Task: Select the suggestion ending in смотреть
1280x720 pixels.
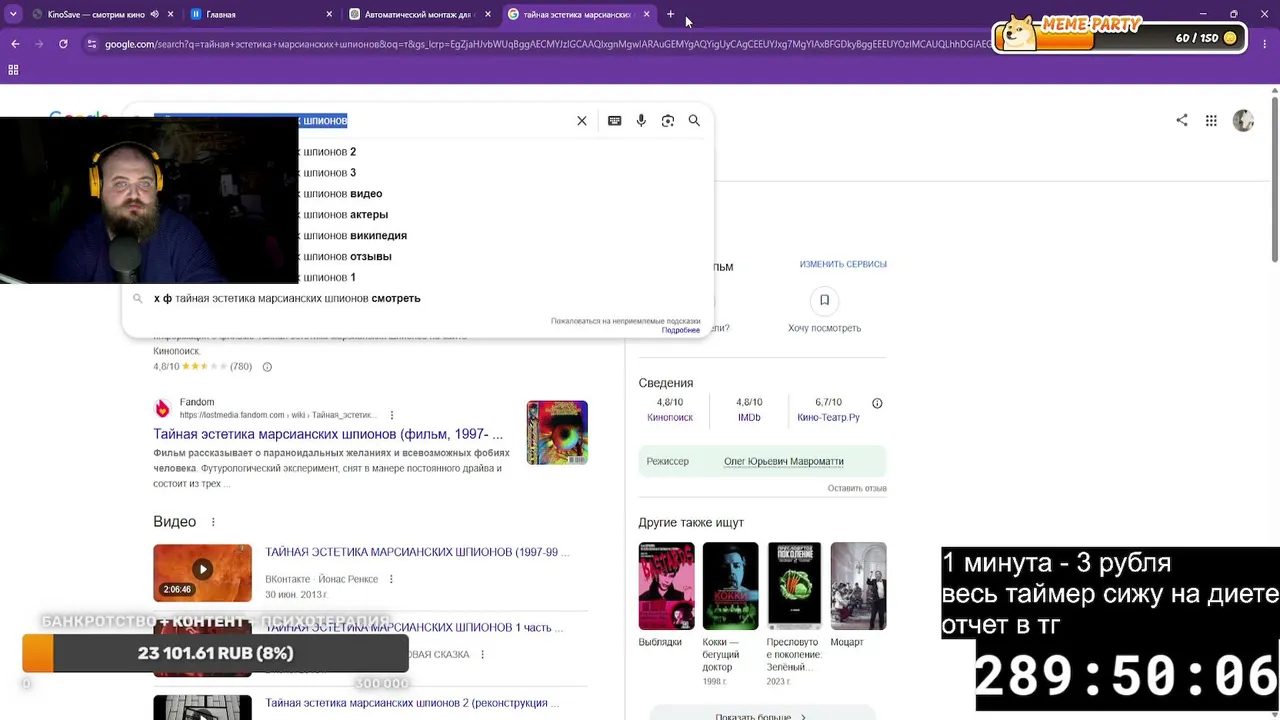Action: click(x=418, y=299)
